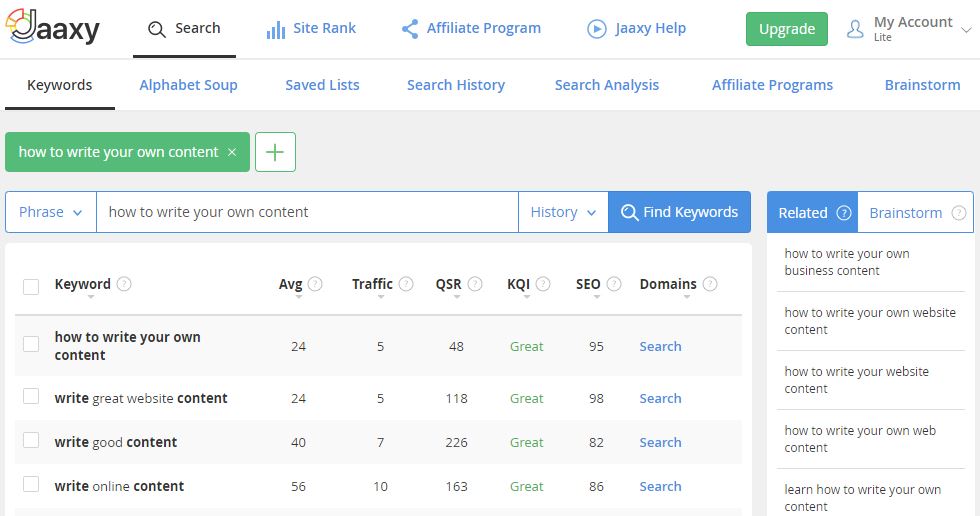This screenshot has width=980, height=516.
Task: Click related 'how to write your own website content'
Action: point(870,321)
